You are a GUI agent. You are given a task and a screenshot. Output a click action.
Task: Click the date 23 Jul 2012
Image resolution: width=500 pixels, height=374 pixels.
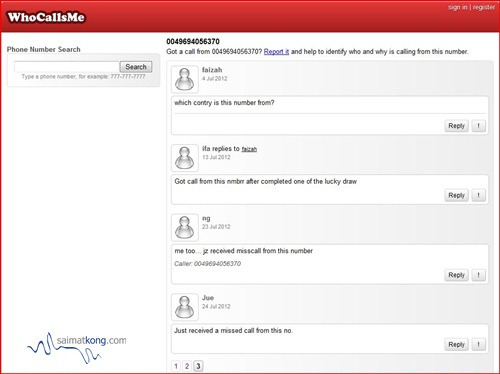pyautogui.click(x=216, y=227)
